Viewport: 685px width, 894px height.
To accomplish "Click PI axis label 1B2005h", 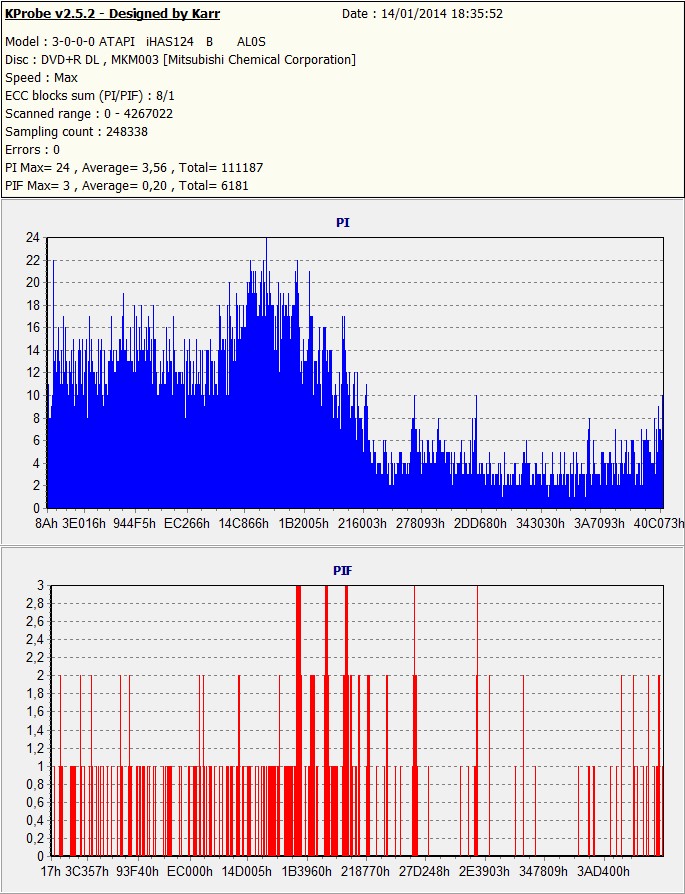I will click(303, 523).
